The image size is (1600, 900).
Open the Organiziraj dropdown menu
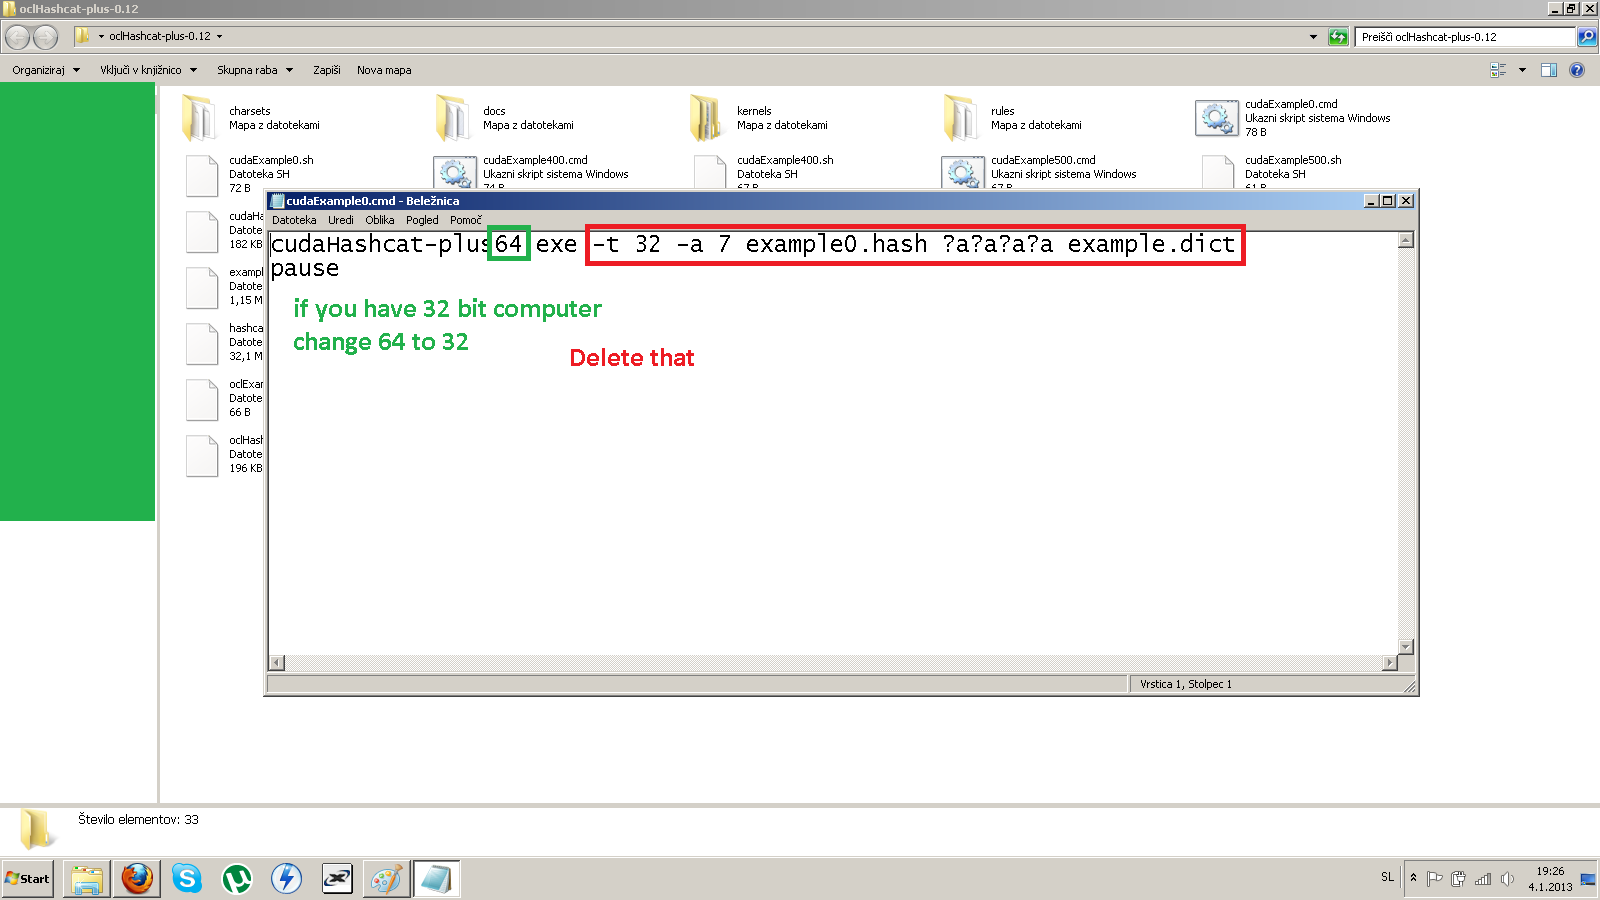coord(46,70)
